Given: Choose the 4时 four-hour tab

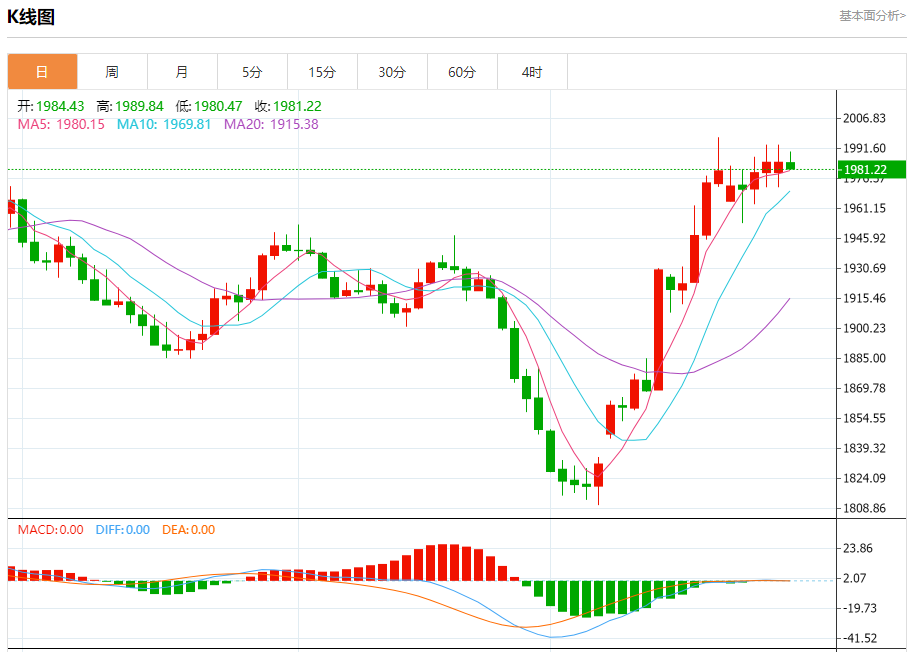Looking at the screenshot, I should (532, 72).
